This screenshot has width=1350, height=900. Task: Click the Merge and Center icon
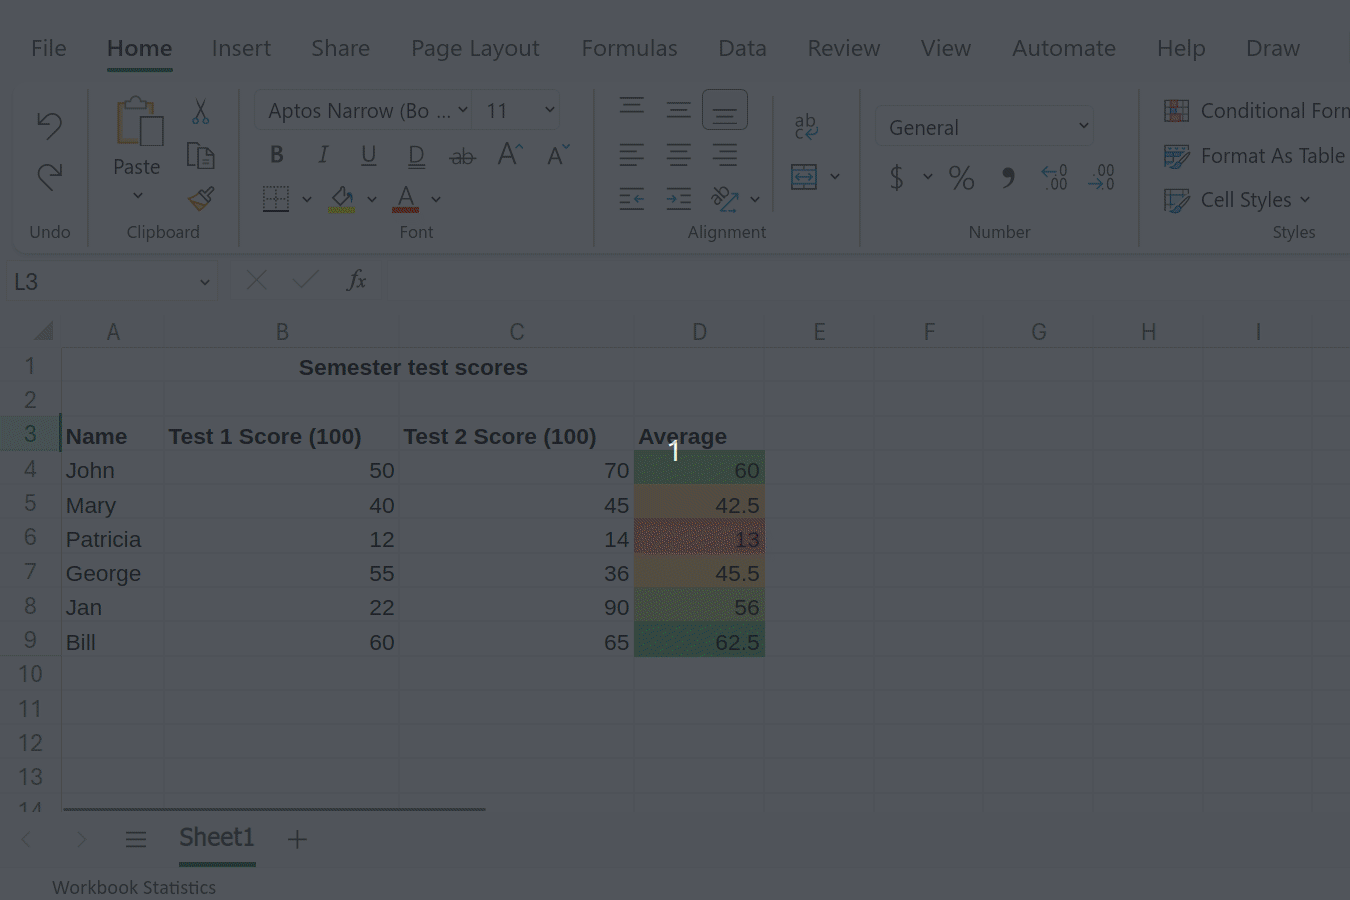point(803,177)
